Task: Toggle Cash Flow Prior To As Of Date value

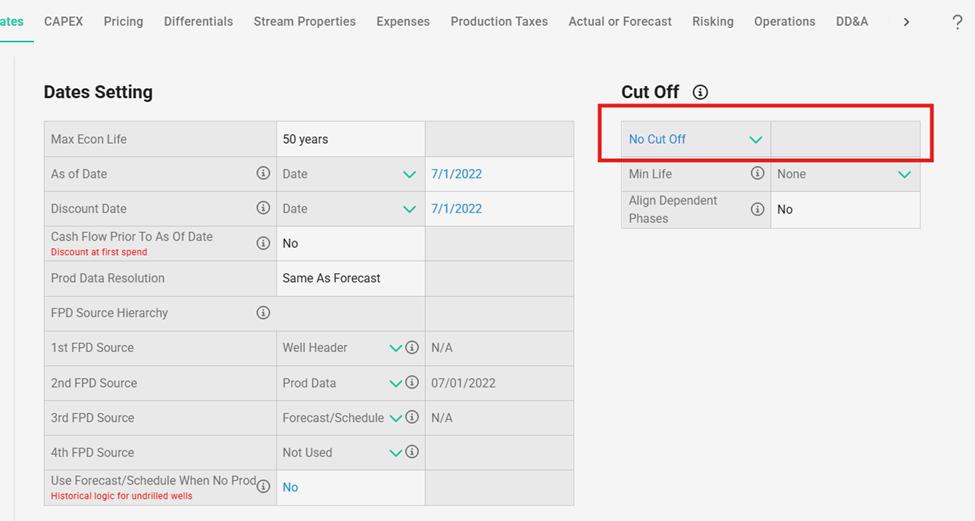Action: [290, 244]
